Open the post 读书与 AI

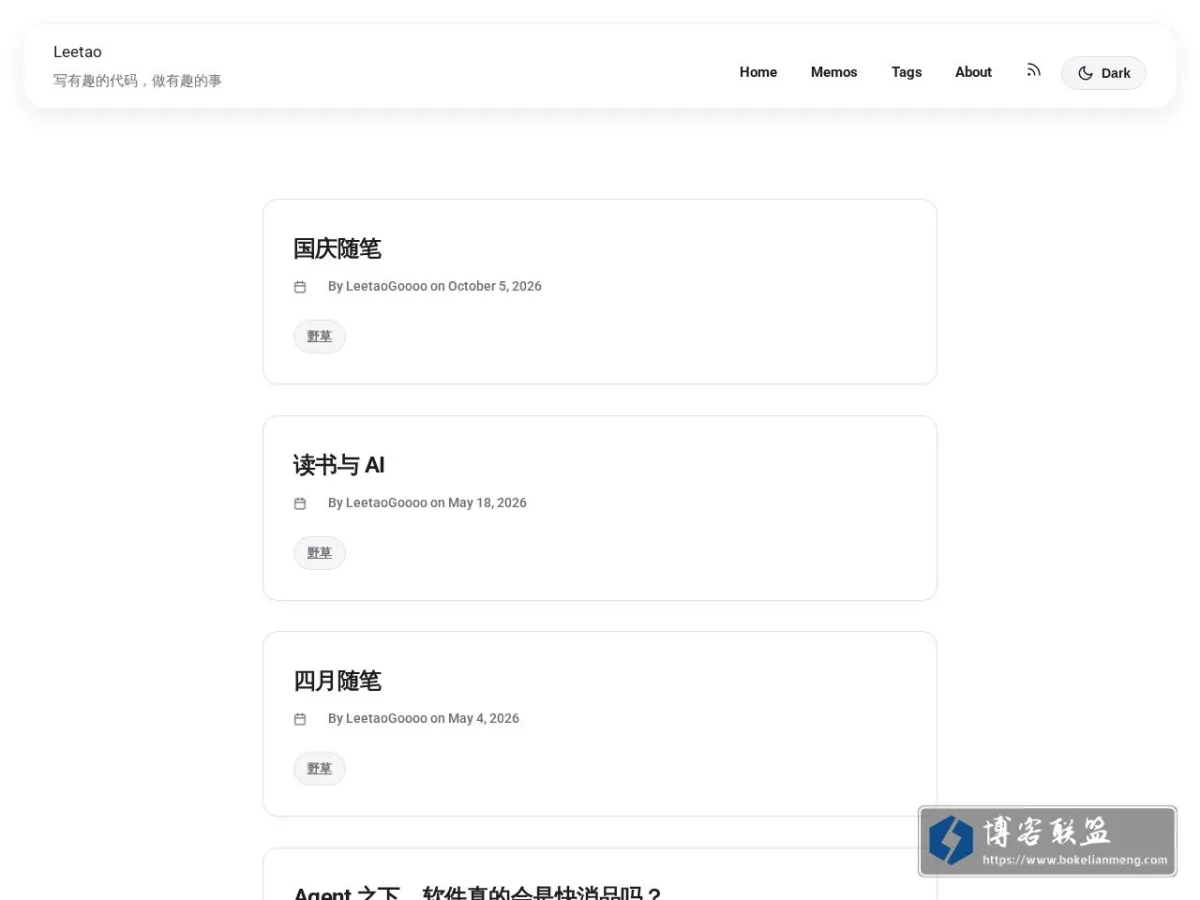[339, 465]
